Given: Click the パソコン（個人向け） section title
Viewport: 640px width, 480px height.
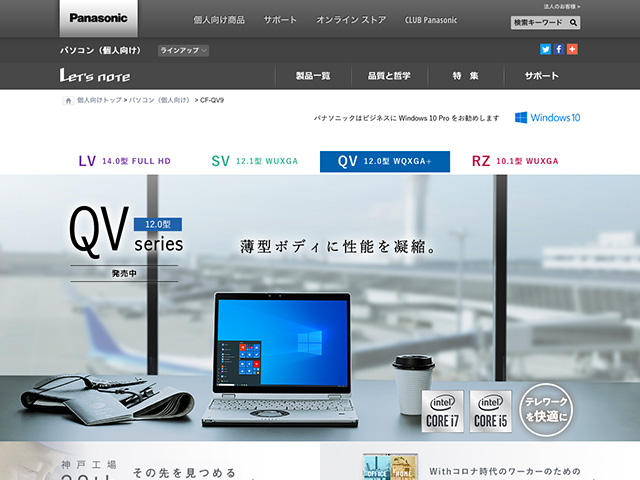Looking at the screenshot, I should click(x=100, y=50).
